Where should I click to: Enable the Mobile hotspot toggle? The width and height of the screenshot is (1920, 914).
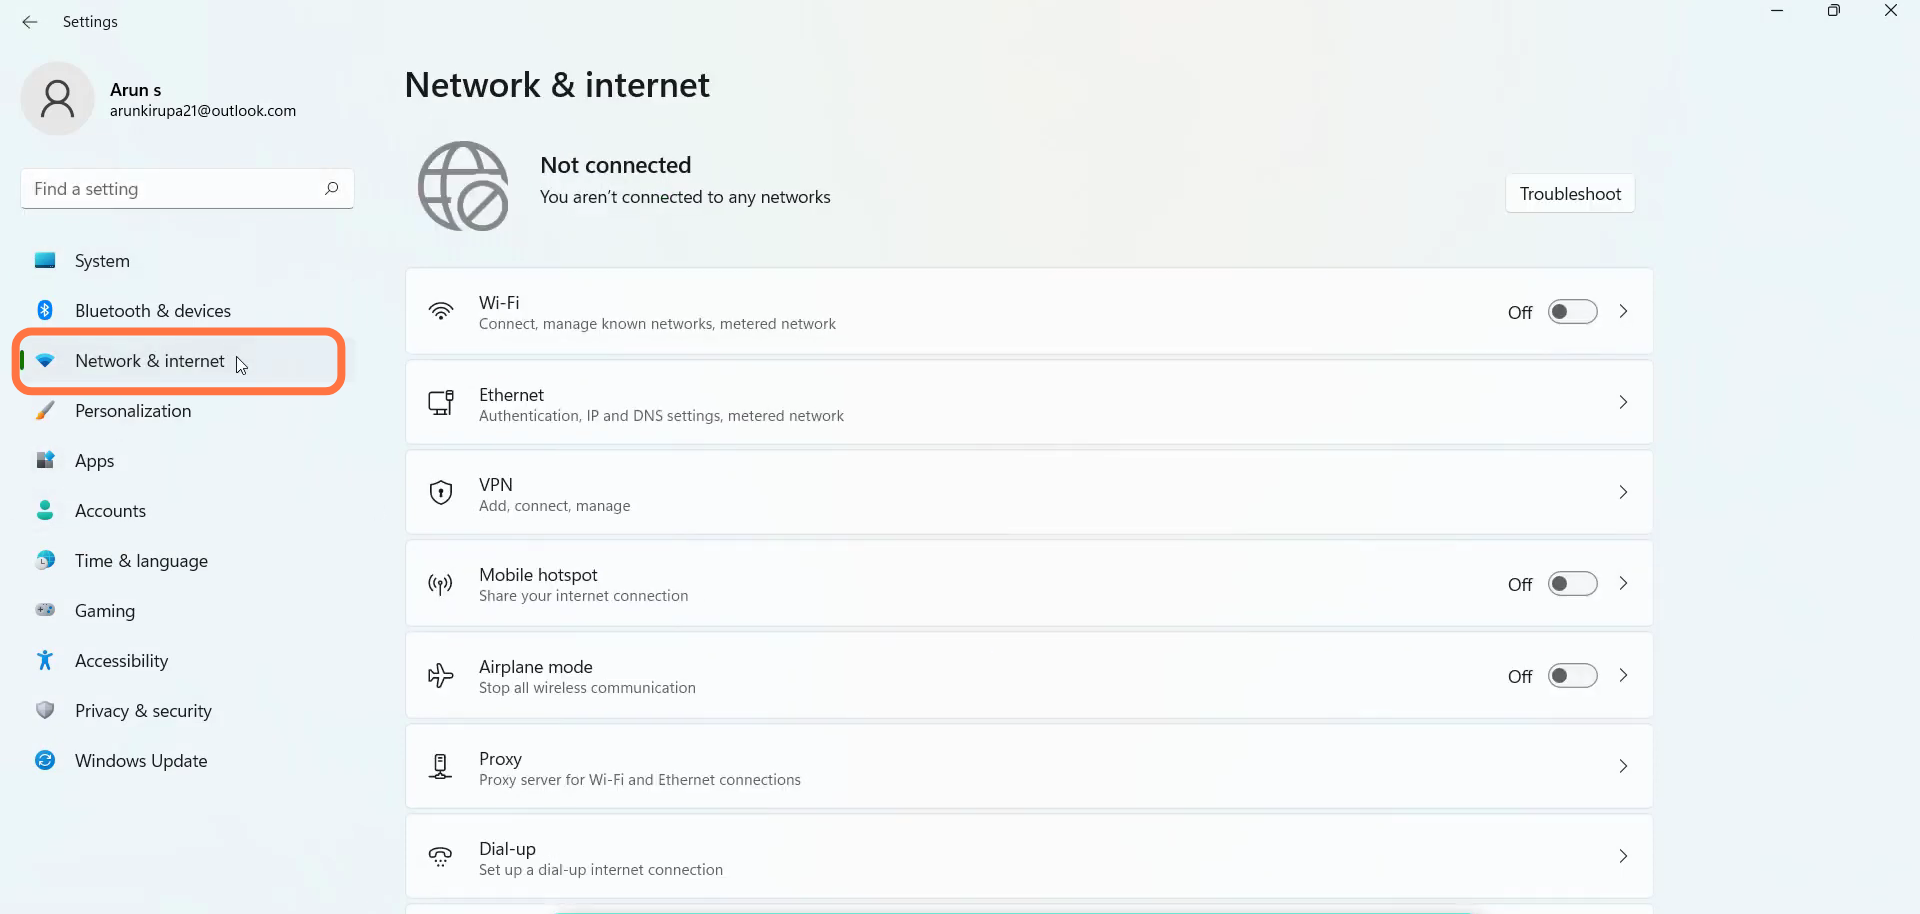[1572, 584]
